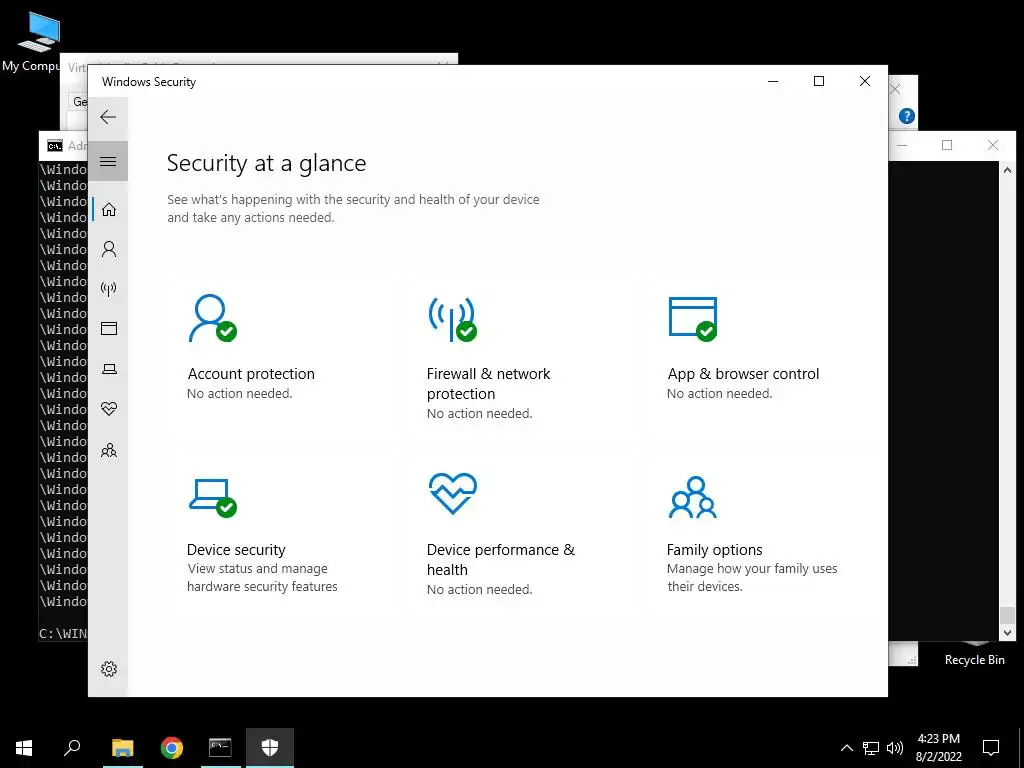Click the volume speaker tray icon

coord(895,748)
